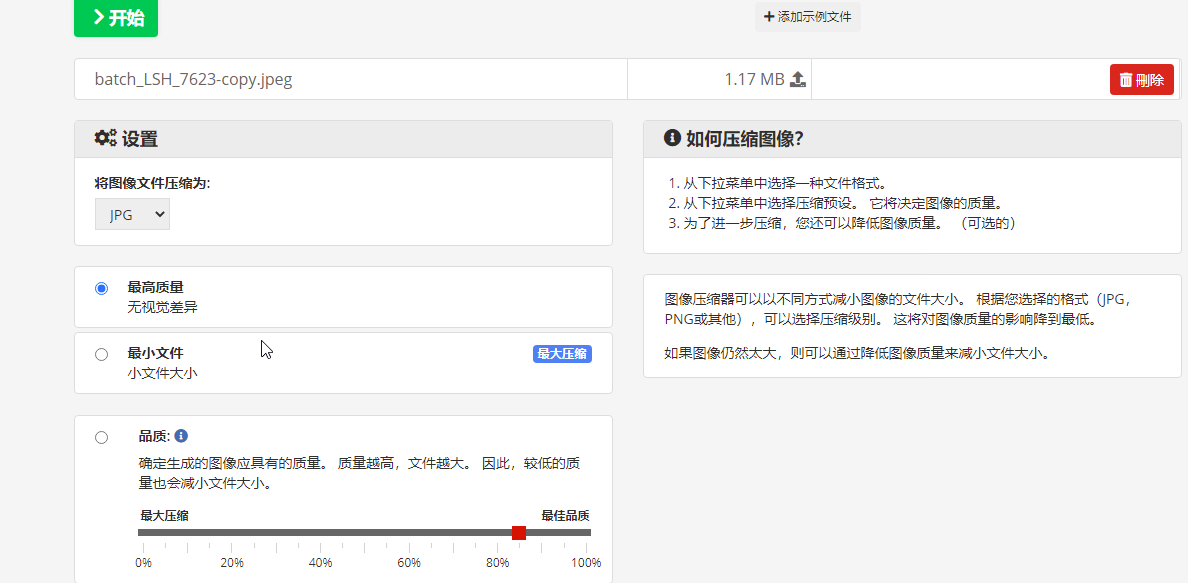Image resolution: width=1188 pixels, height=583 pixels.
Task: Start compression with the 开始 button
Action: (115, 17)
